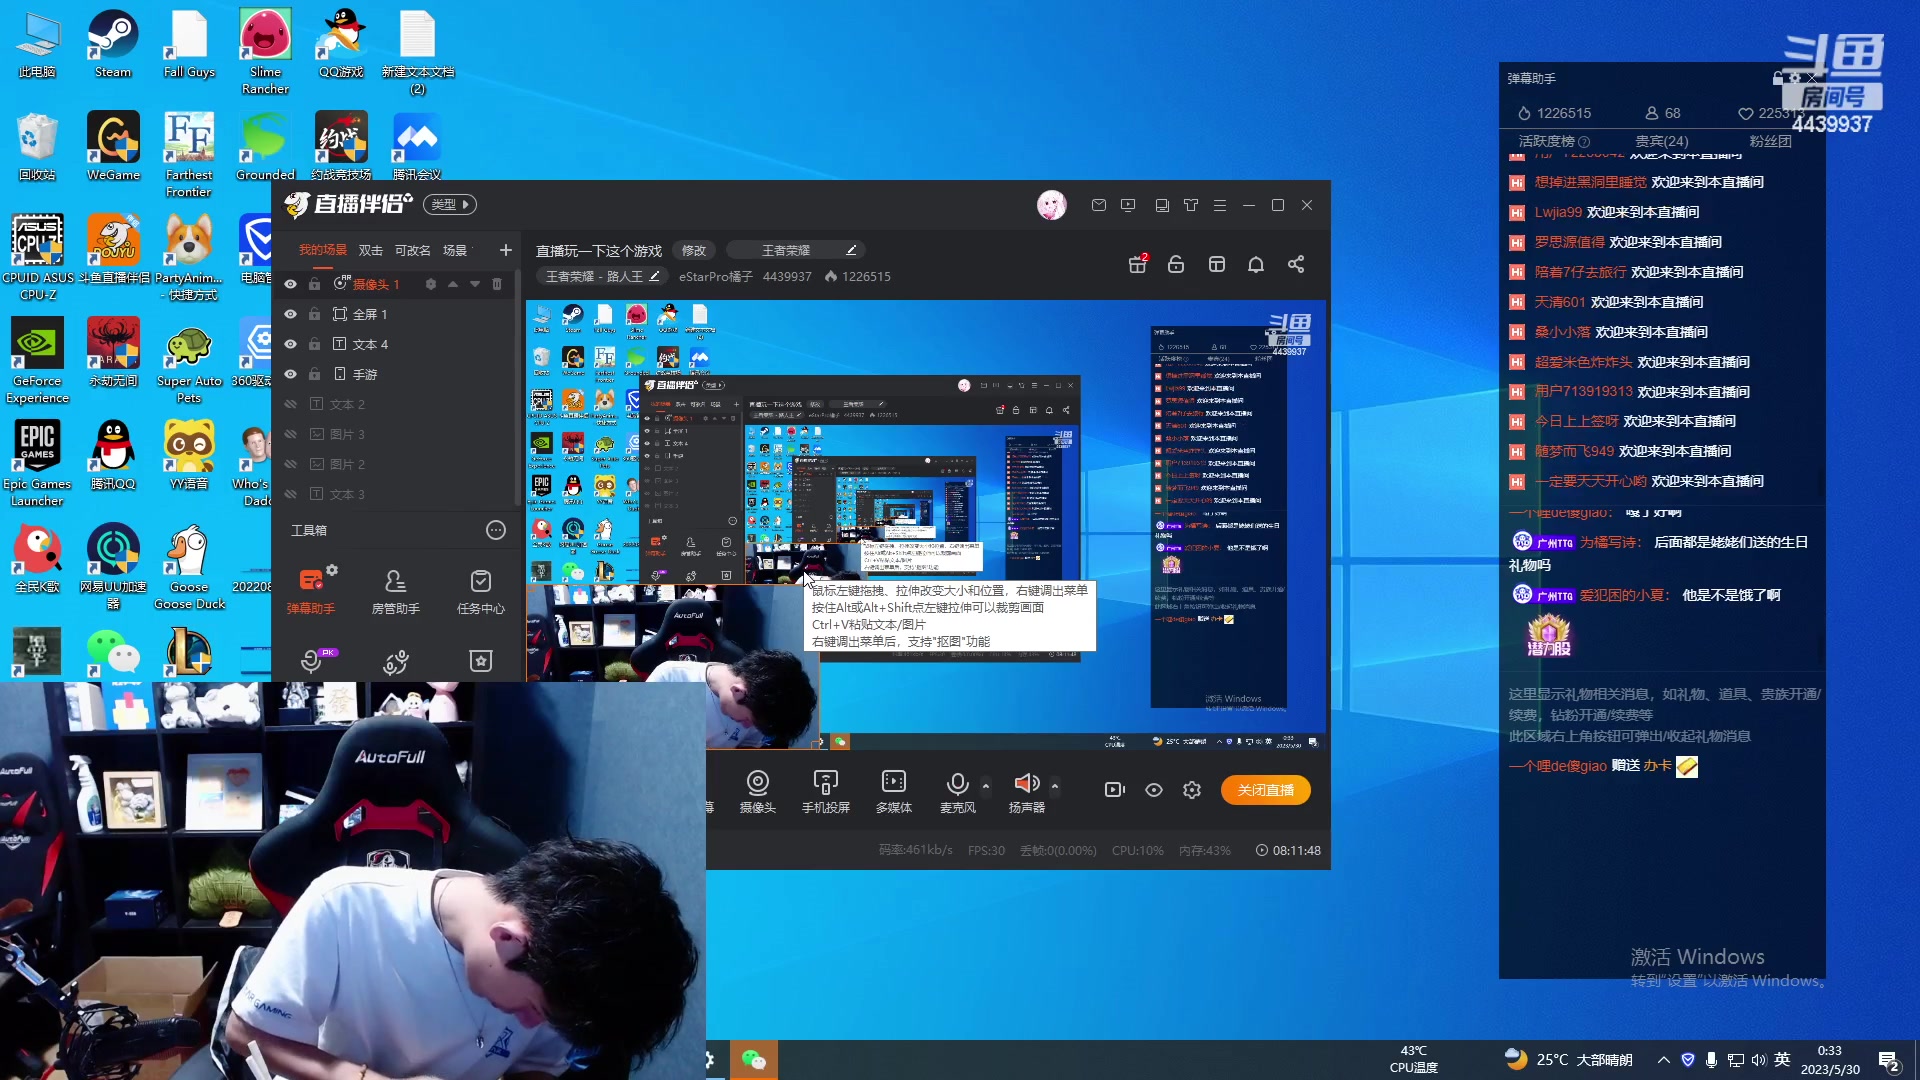
Task: Mute the 扬声器 speaker icon
Action: 1026,783
